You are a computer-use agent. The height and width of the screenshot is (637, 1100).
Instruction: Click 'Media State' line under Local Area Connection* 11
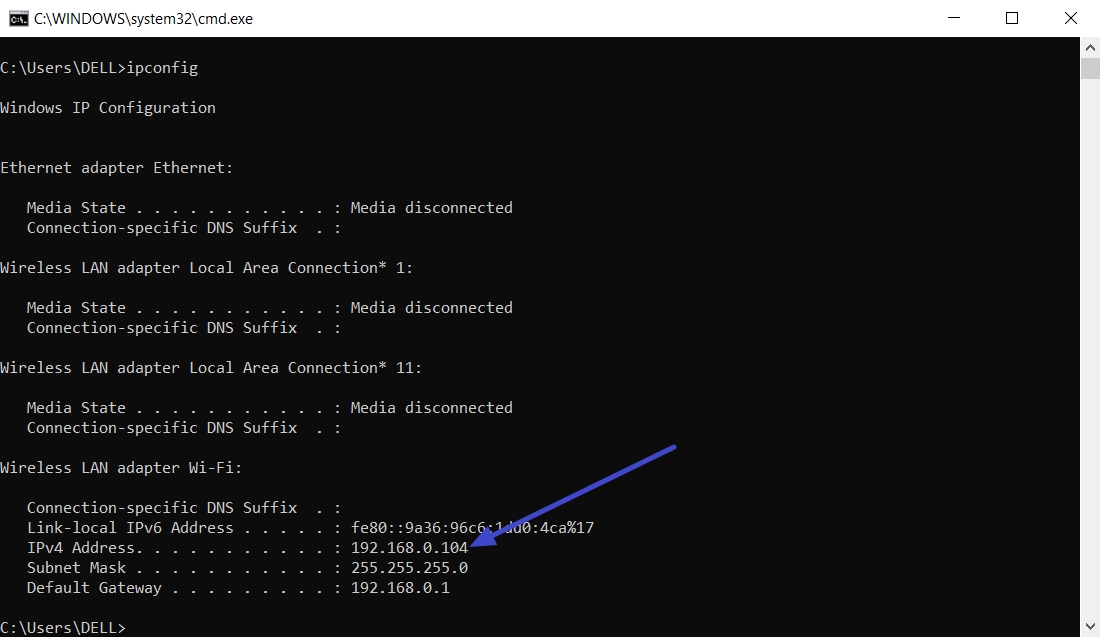pos(269,408)
